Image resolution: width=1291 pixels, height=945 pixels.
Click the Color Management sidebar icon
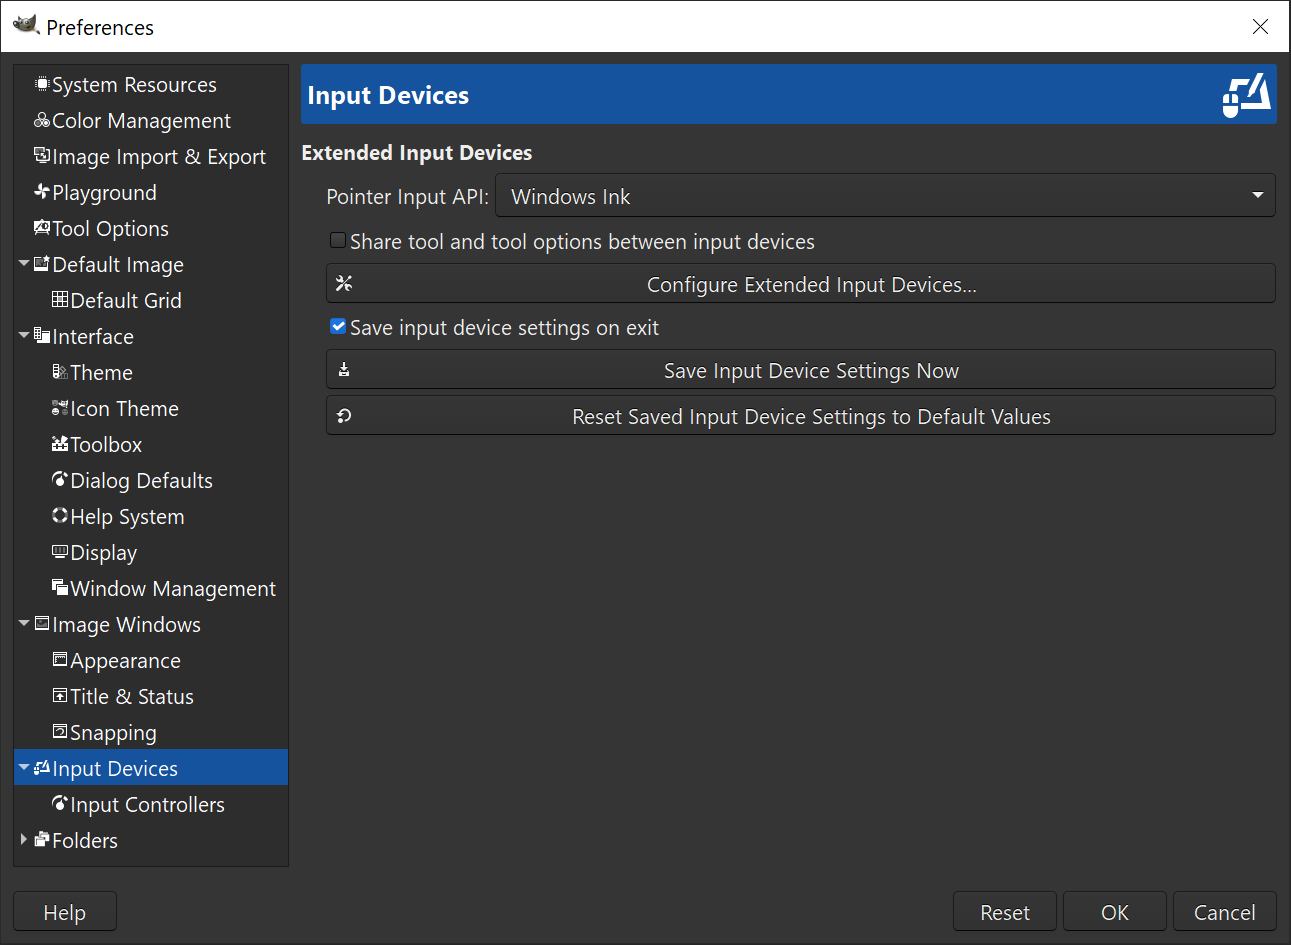(41, 120)
